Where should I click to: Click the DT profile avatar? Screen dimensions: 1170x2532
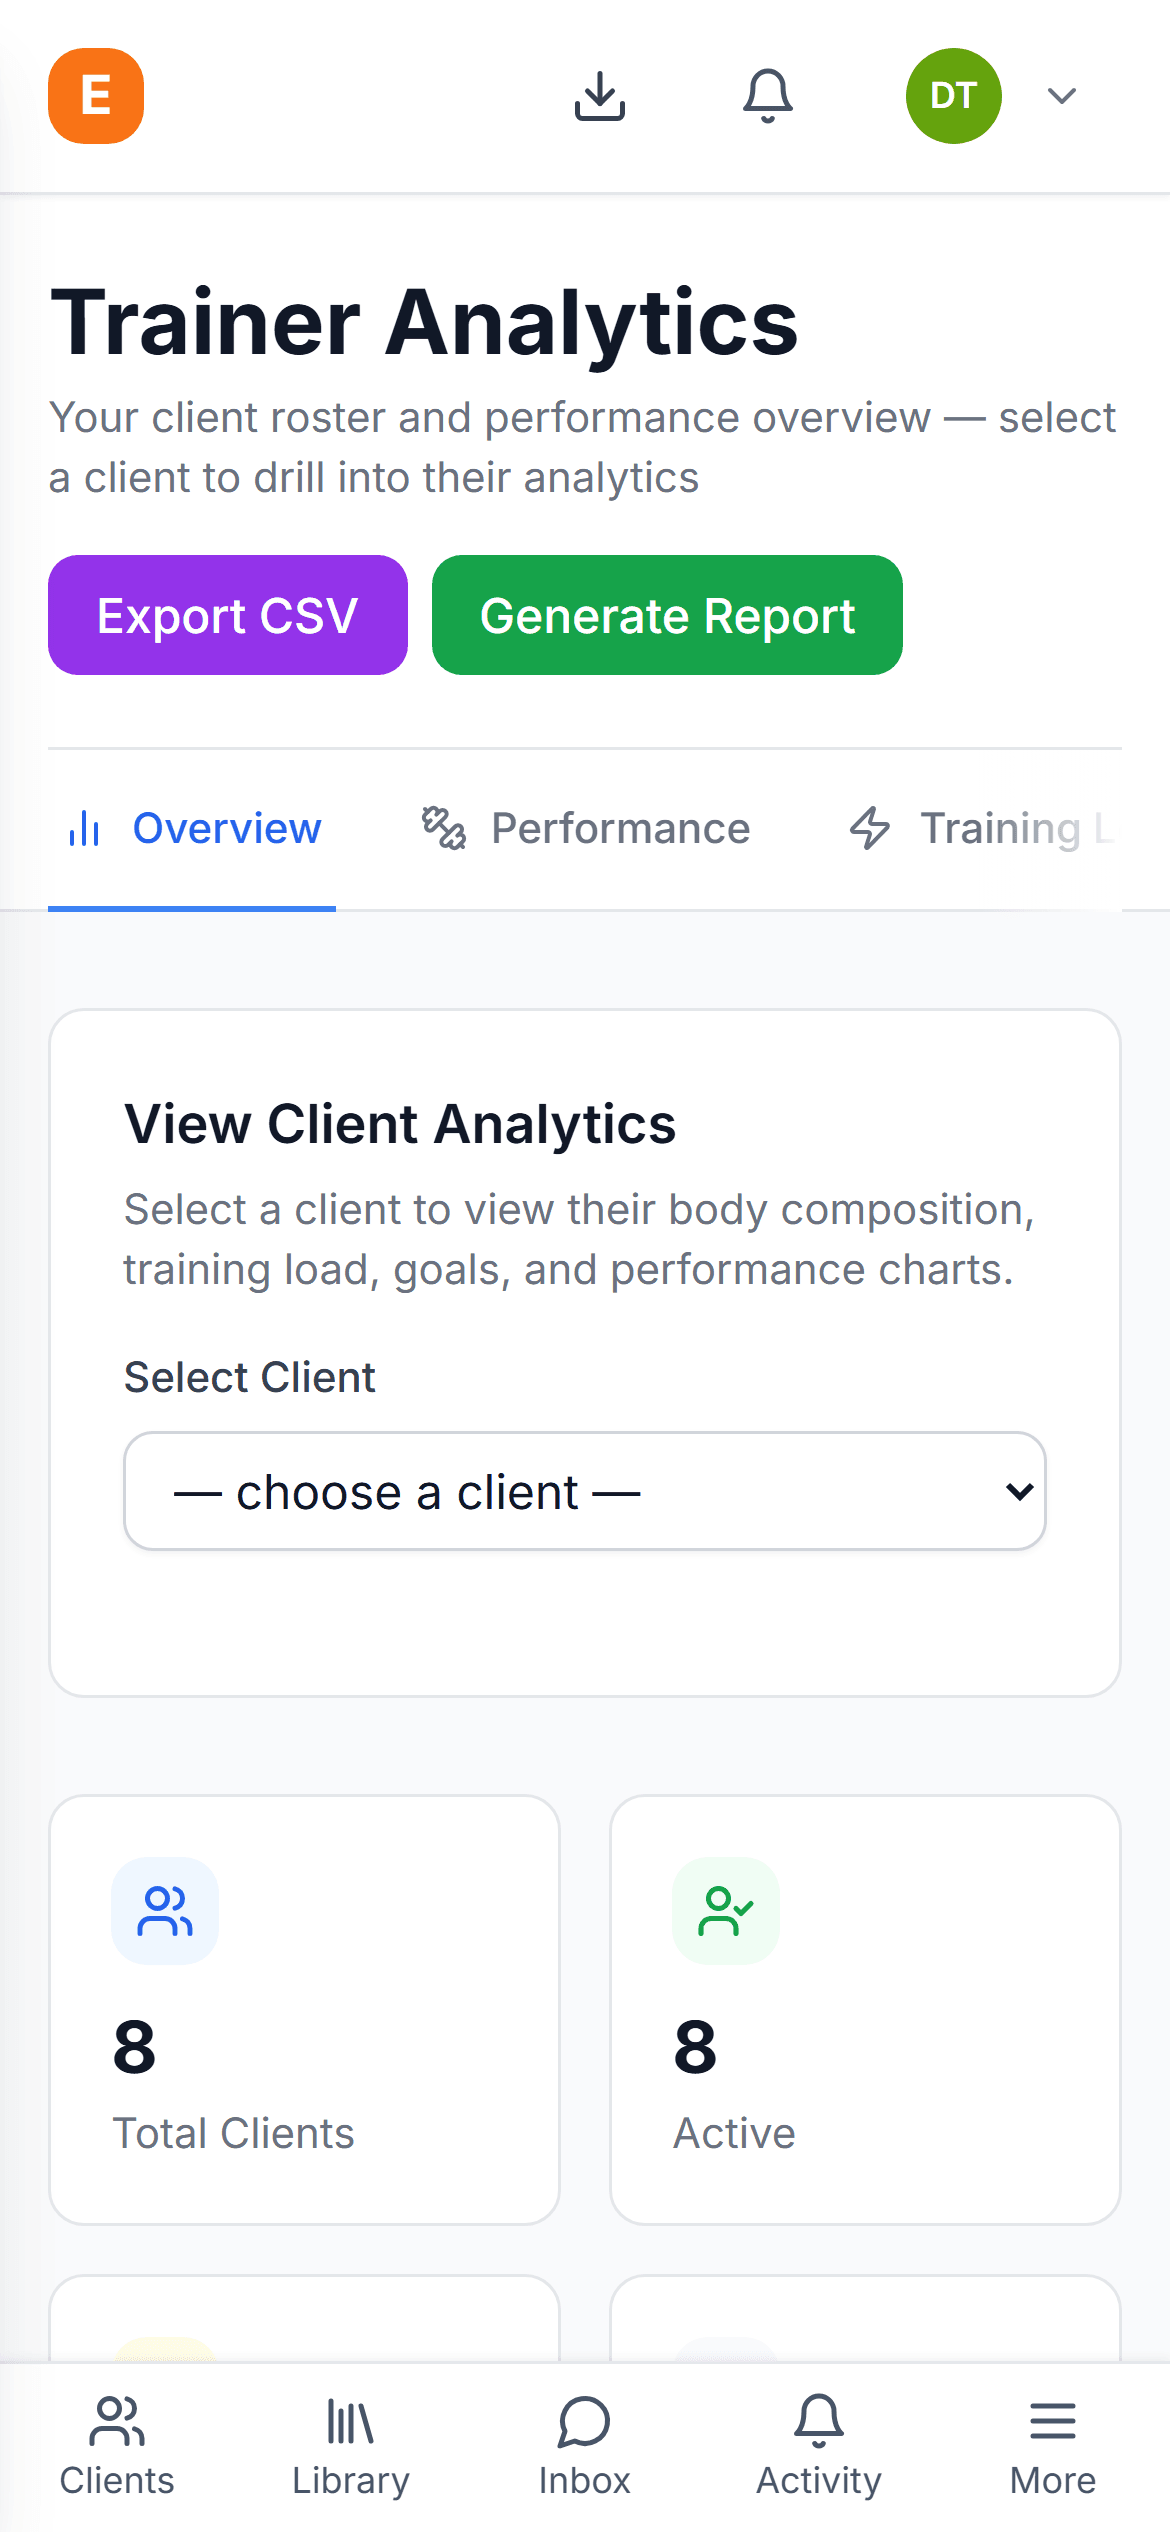[x=954, y=96]
